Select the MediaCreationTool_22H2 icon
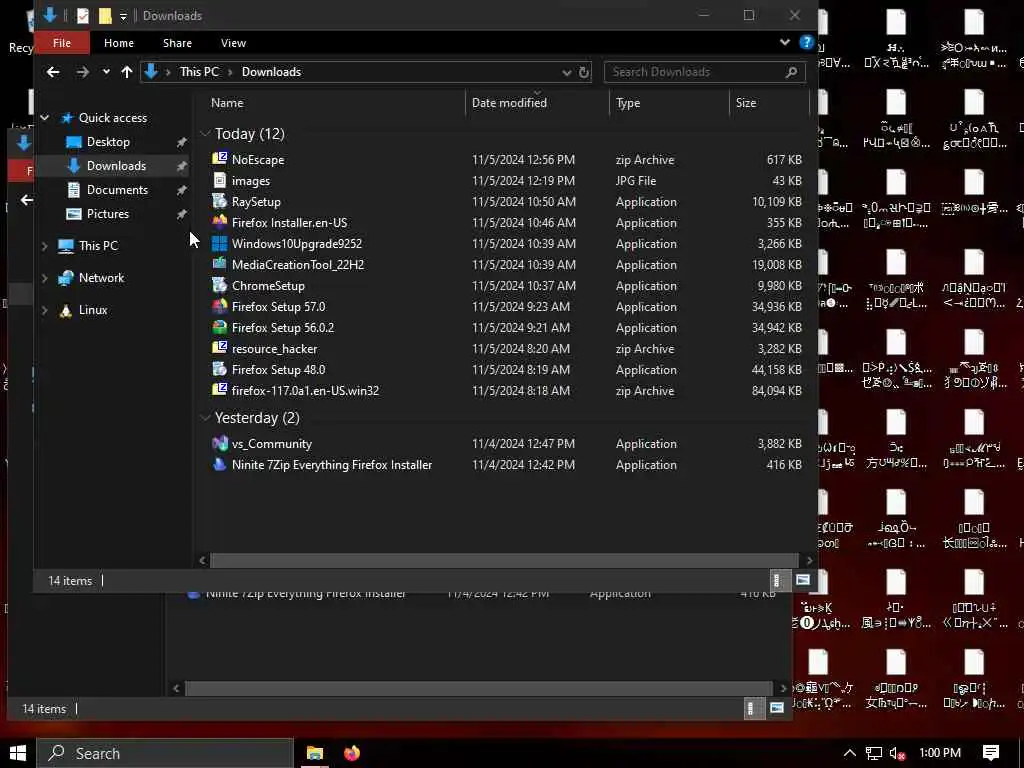 pos(219,264)
